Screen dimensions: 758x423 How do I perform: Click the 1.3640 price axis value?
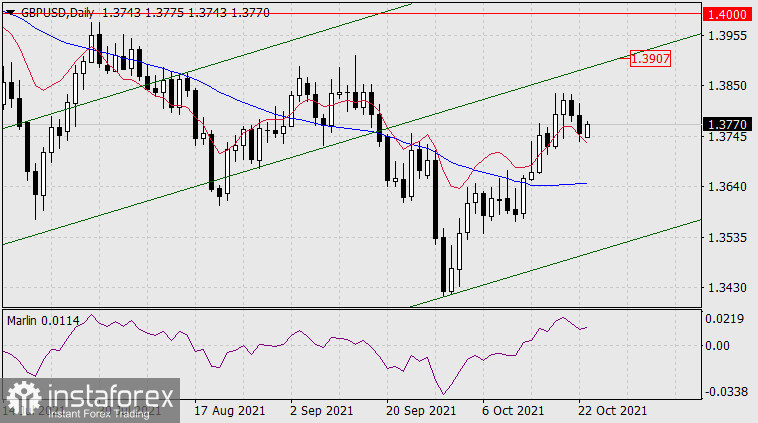[x=727, y=187]
